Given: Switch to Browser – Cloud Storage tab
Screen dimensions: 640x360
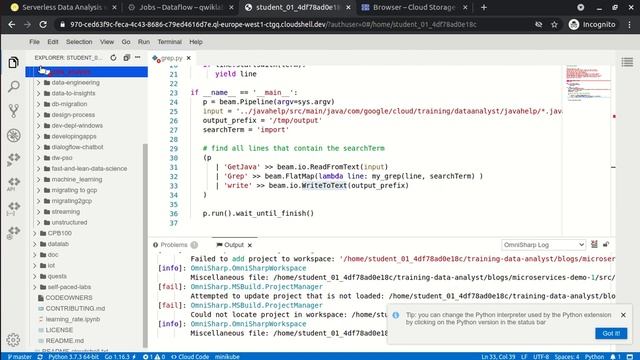Looking at the screenshot, I should pos(414,7).
